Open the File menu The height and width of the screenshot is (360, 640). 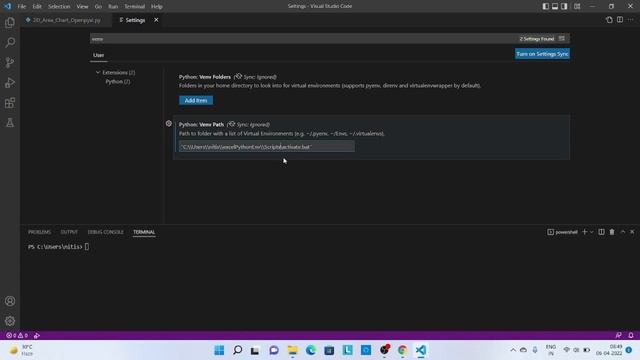tap(22, 7)
